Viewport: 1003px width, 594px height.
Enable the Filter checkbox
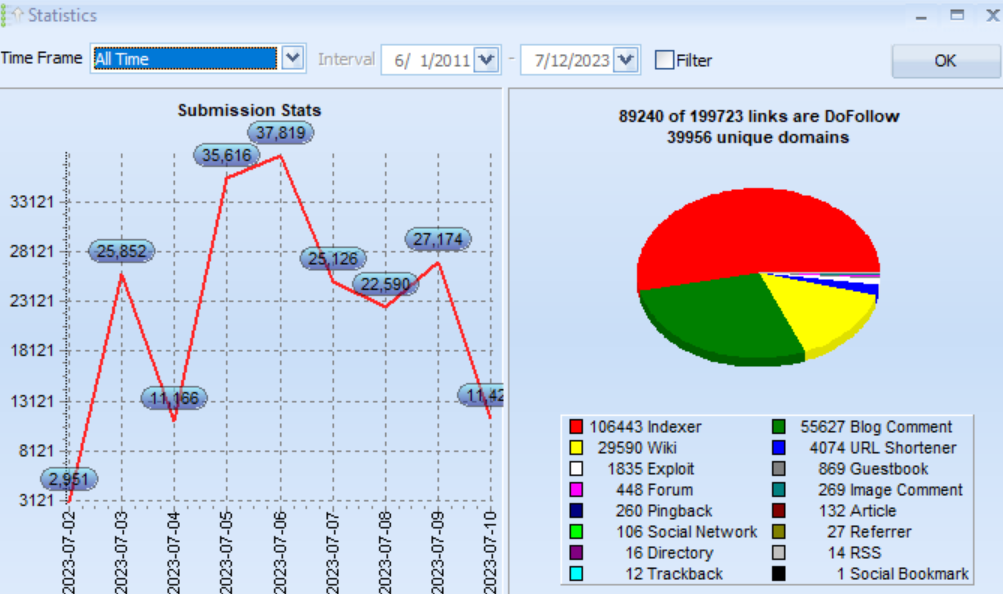[665, 60]
